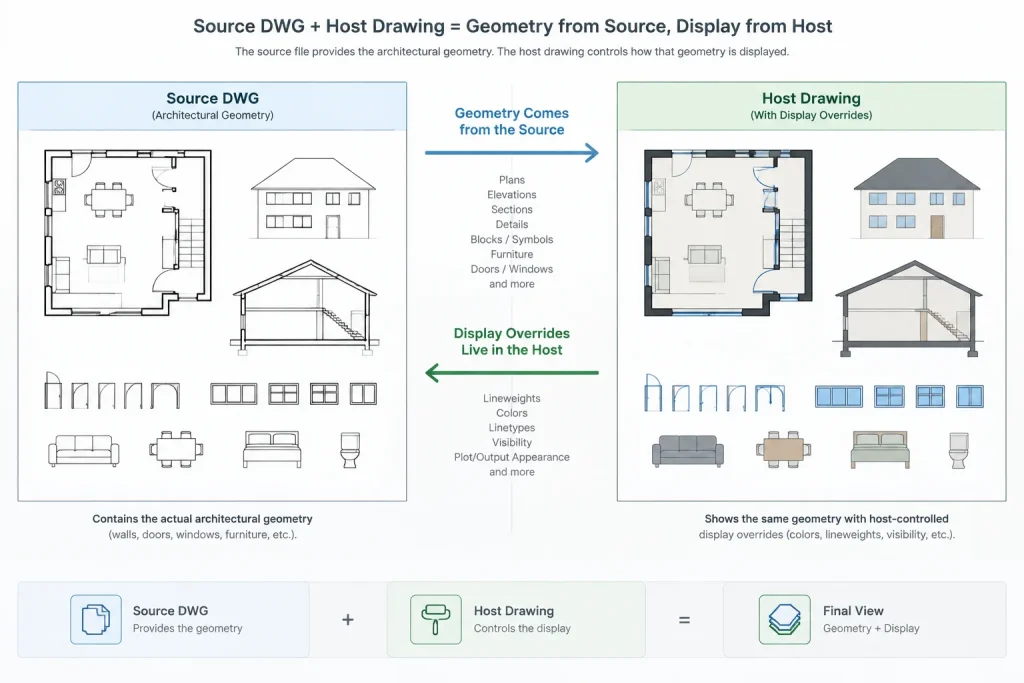Pick the blue triple-pane window in Host Drawing
1024x683 pixels.
tap(839, 396)
